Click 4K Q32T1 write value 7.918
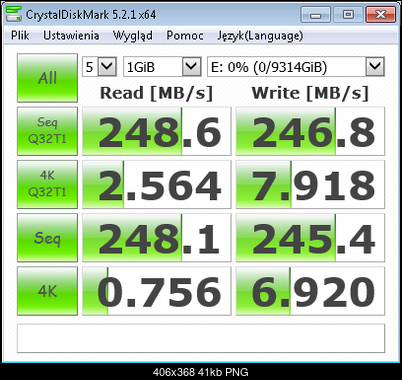402x380 pixels. click(x=310, y=184)
